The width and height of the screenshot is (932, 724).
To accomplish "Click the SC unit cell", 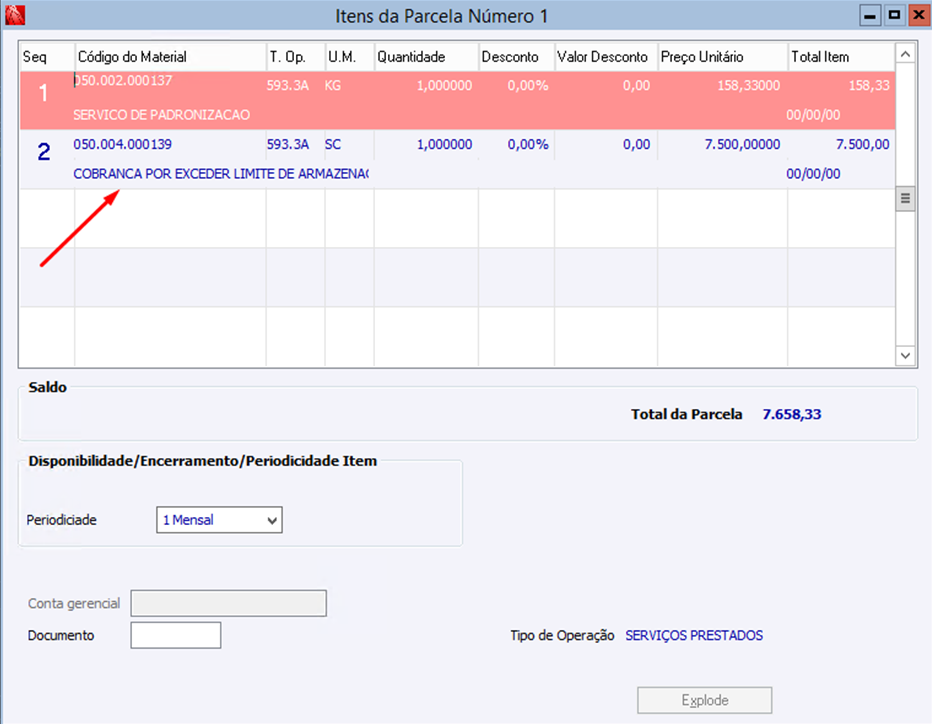I will pos(333,144).
